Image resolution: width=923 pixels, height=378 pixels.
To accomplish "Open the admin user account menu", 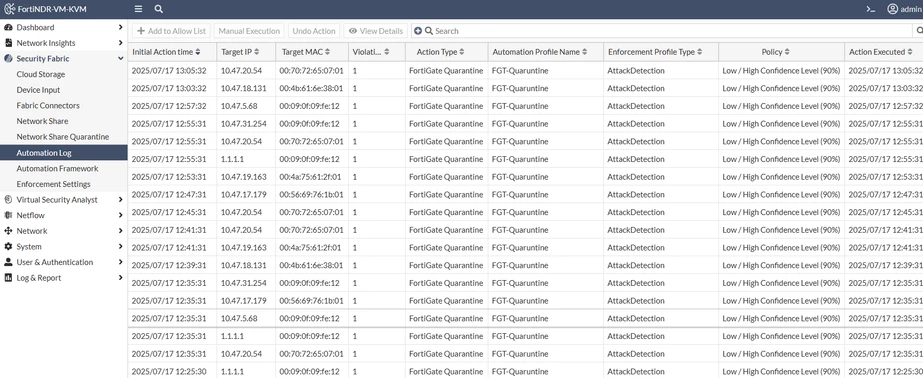I will coord(904,9).
